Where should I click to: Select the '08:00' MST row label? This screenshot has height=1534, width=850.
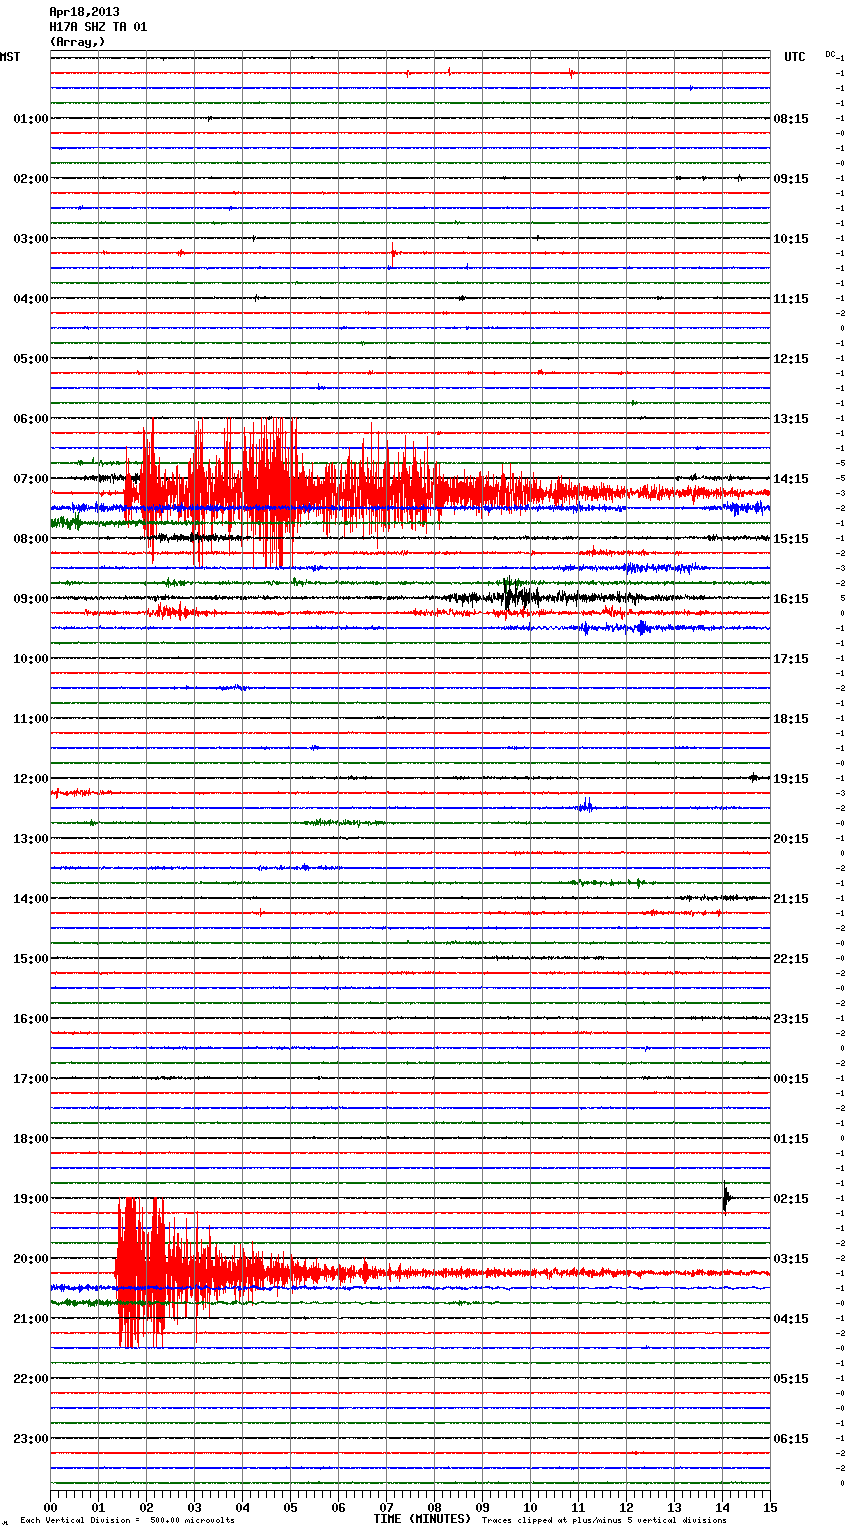31,539
